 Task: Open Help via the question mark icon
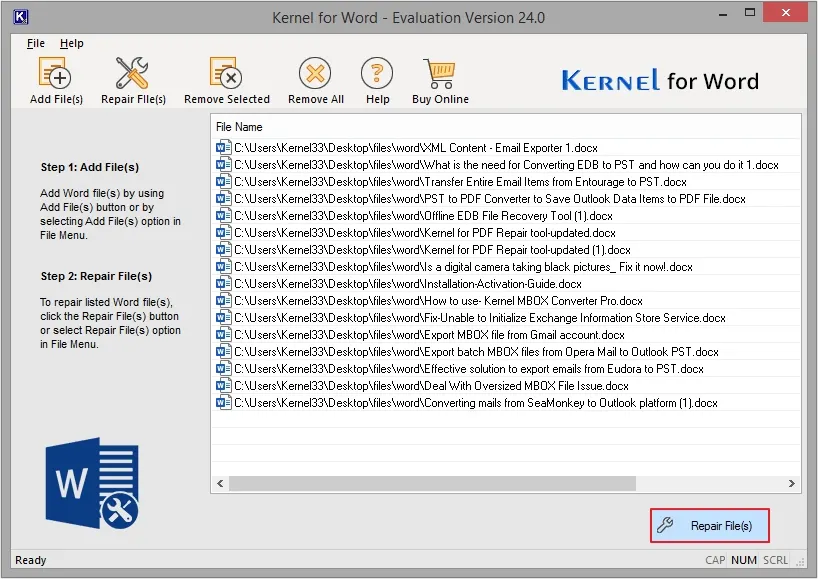click(377, 73)
